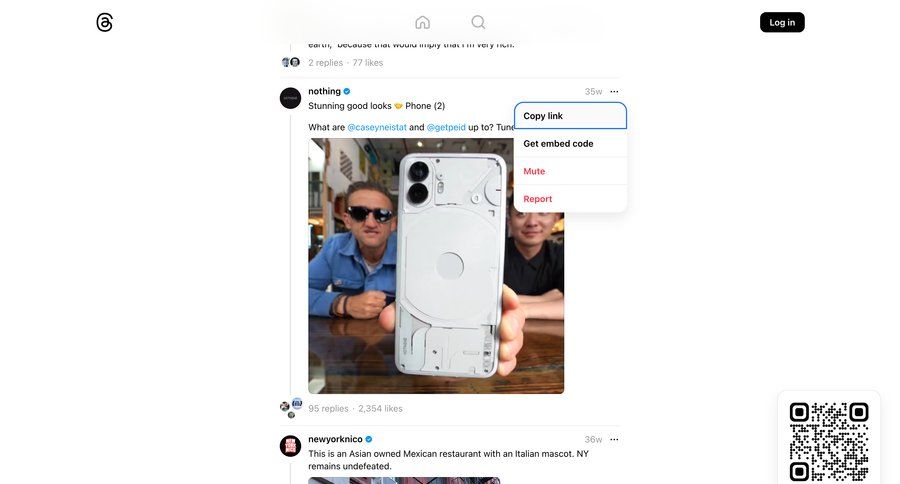This screenshot has height=484, width=900.
Task: Open newyorknico's profile avatar
Action: 290,446
